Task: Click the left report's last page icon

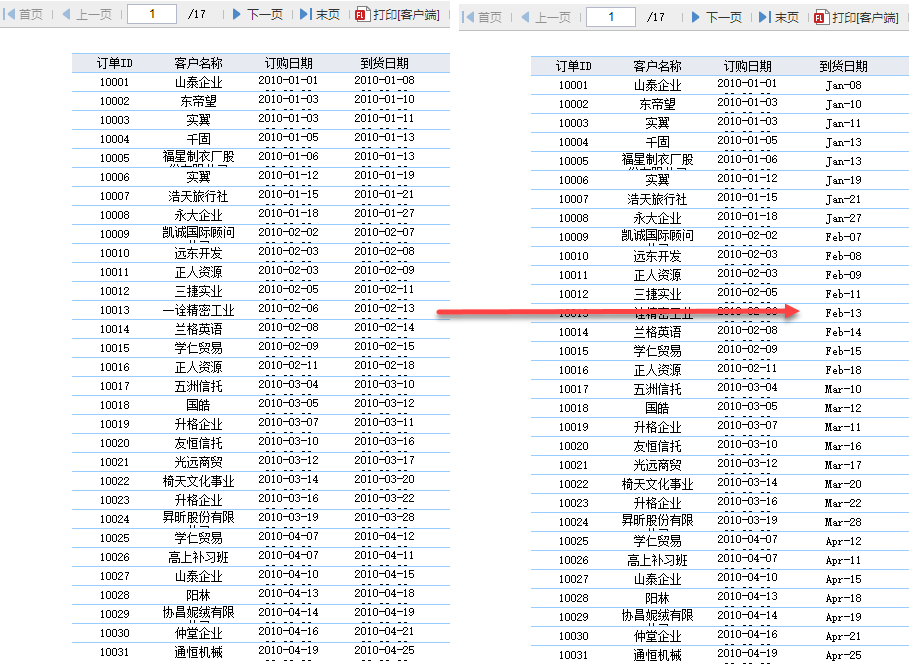Action: point(306,14)
